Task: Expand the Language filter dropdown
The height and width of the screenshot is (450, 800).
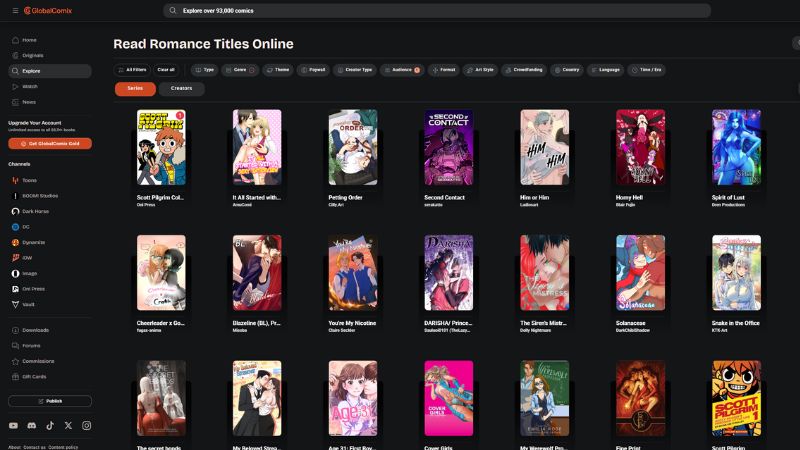Action: pos(605,70)
